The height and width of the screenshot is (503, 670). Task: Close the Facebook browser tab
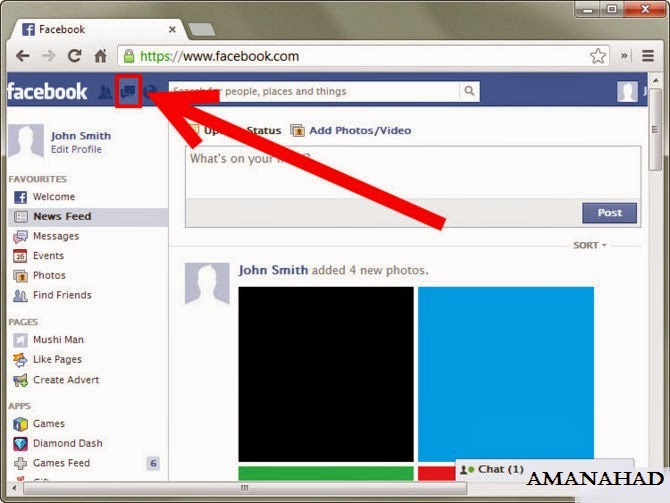click(x=172, y=29)
